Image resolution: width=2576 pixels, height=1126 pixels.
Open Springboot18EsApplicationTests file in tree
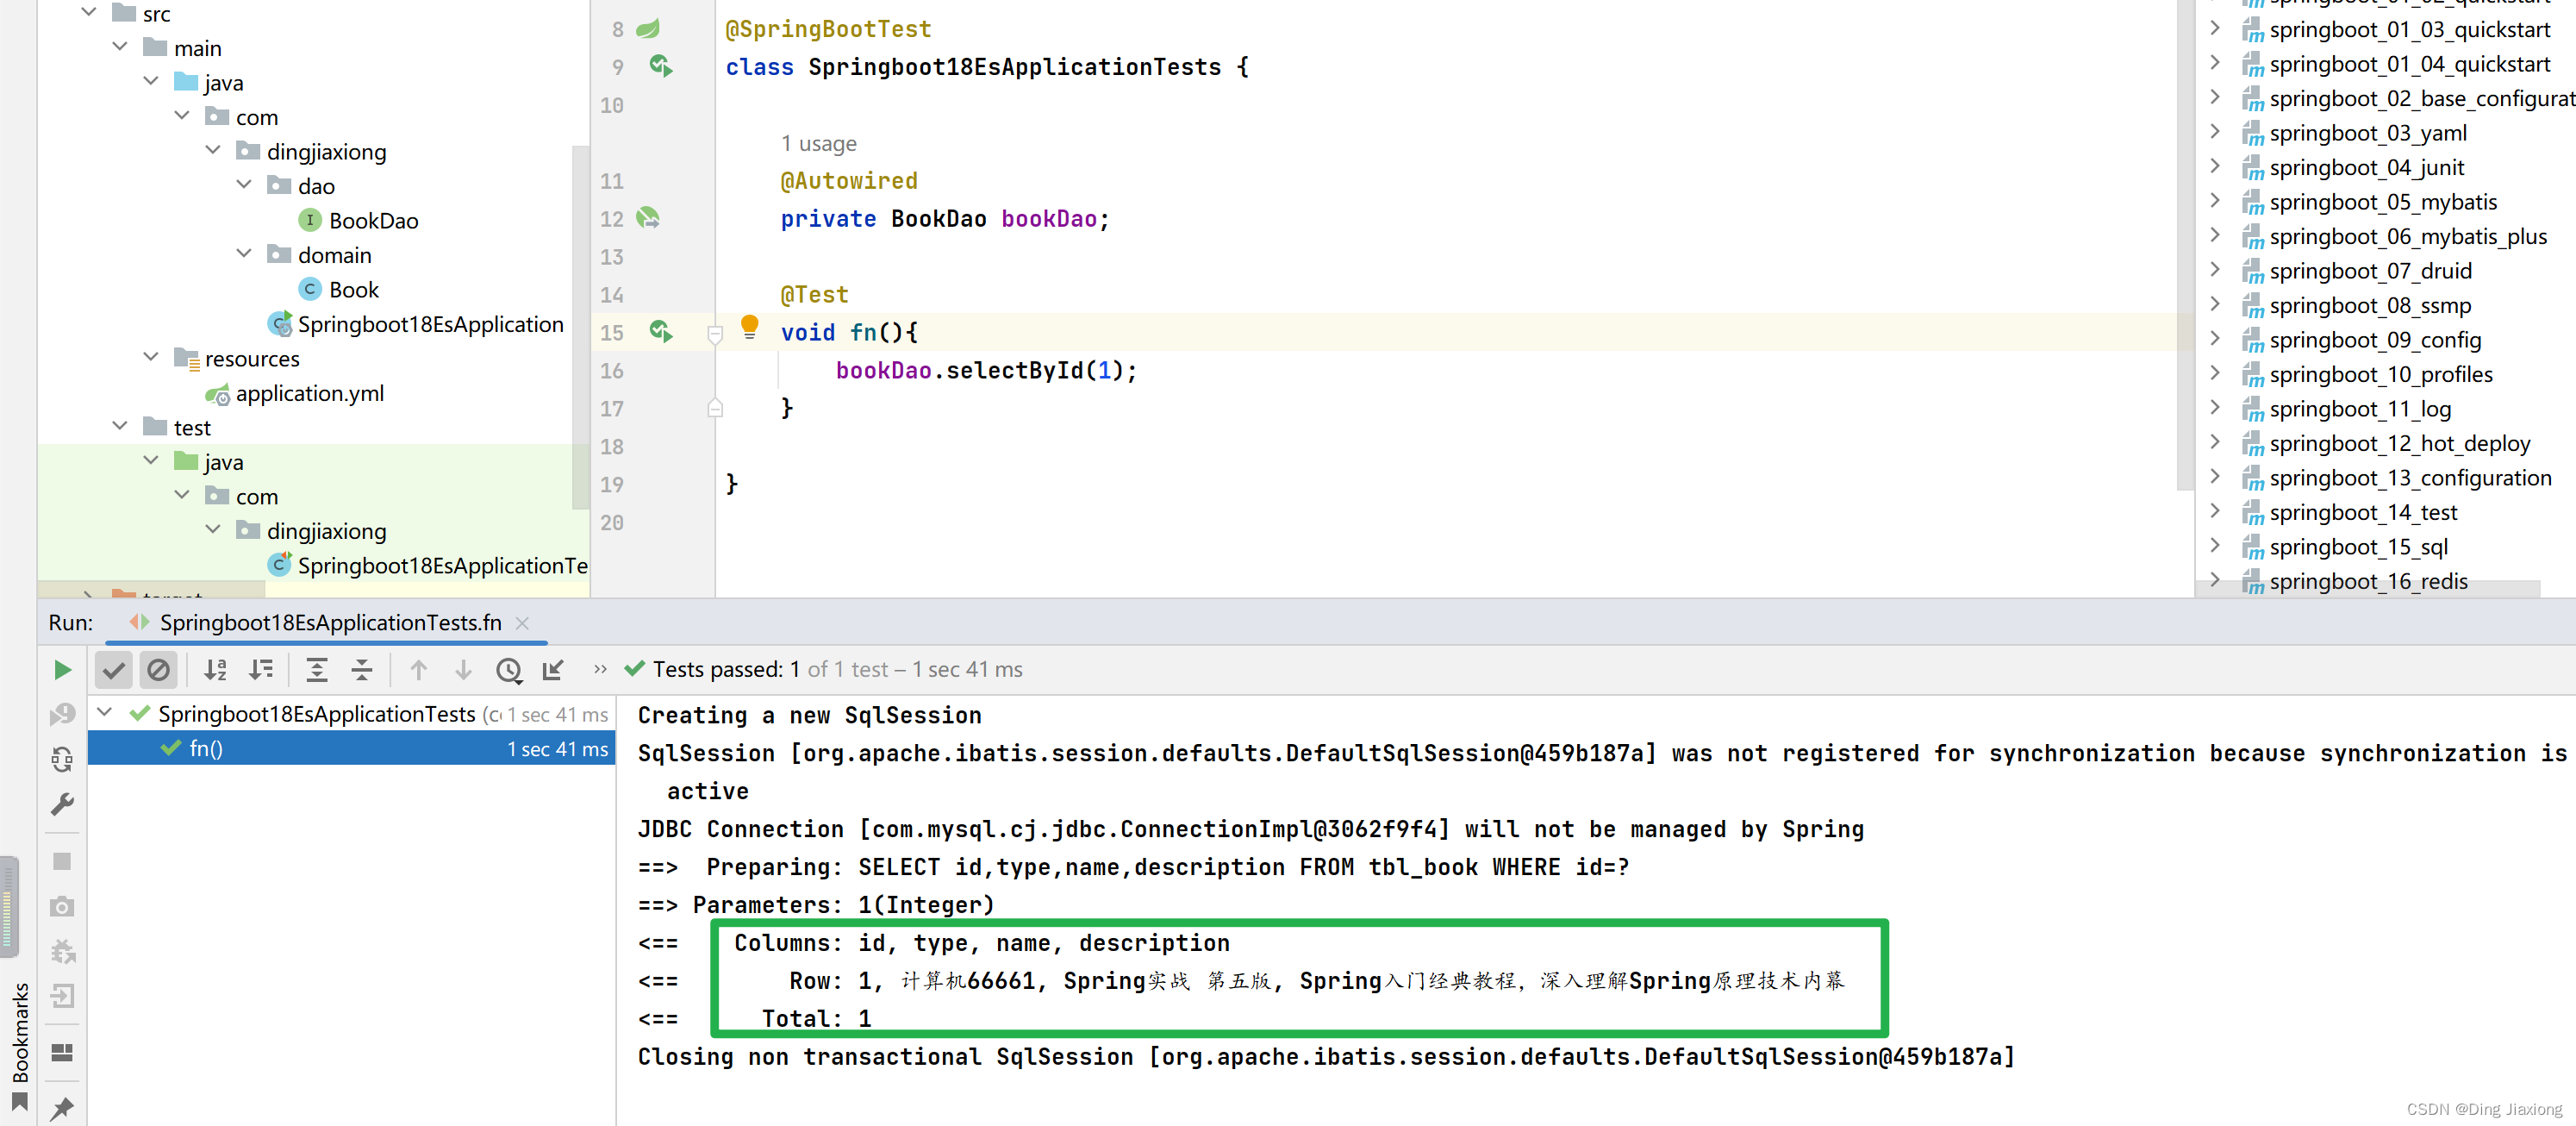(428, 566)
